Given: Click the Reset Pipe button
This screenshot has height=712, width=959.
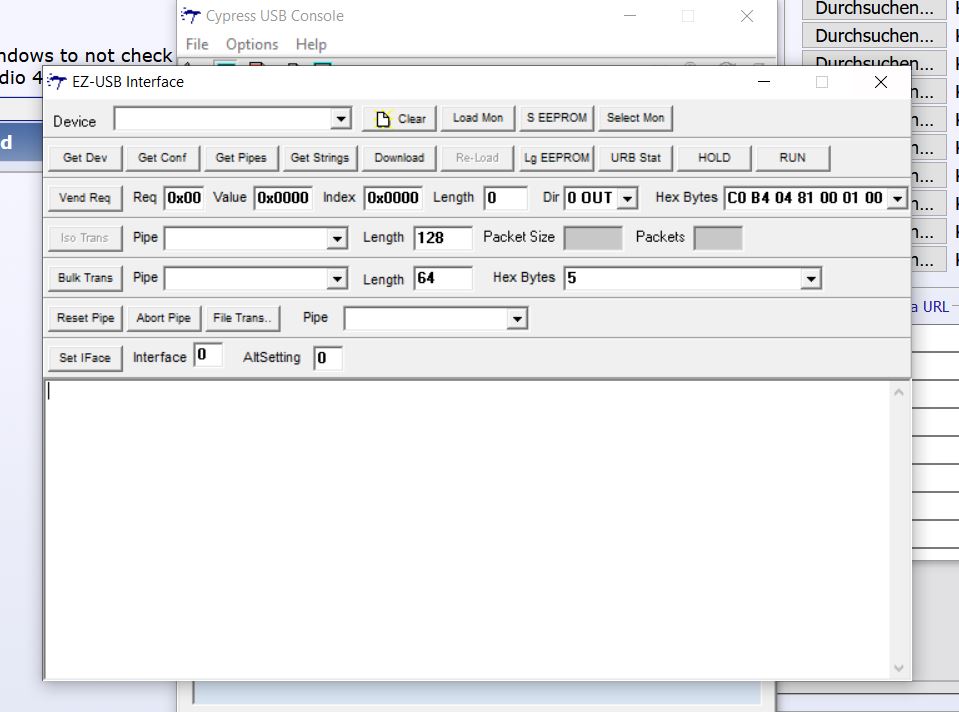Looking at the screenshot, I should point(85,318).
